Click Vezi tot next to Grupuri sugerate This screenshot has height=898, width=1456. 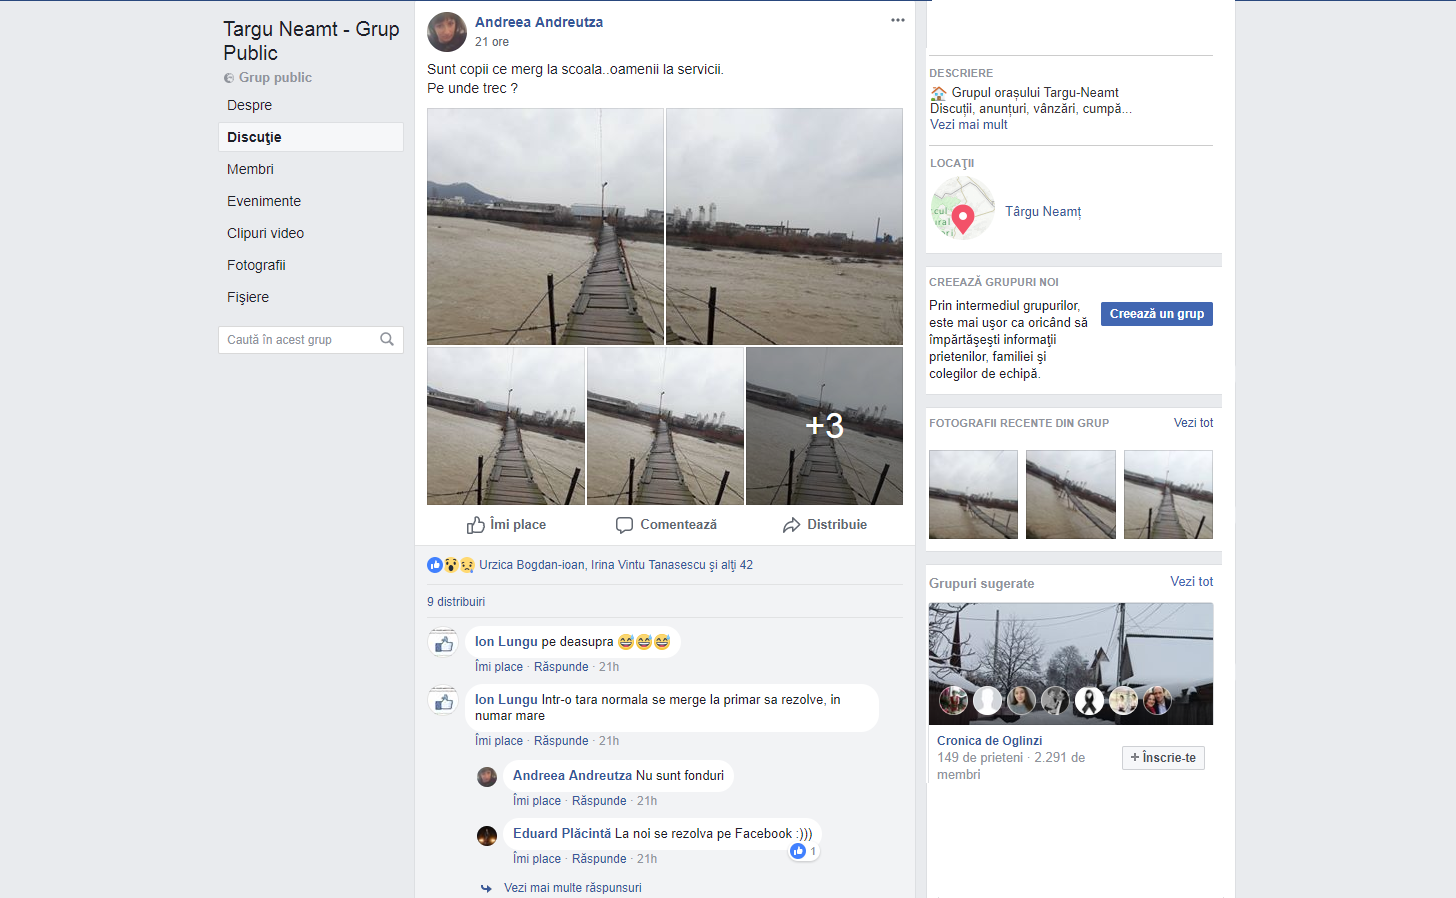tap(1191, 582)
